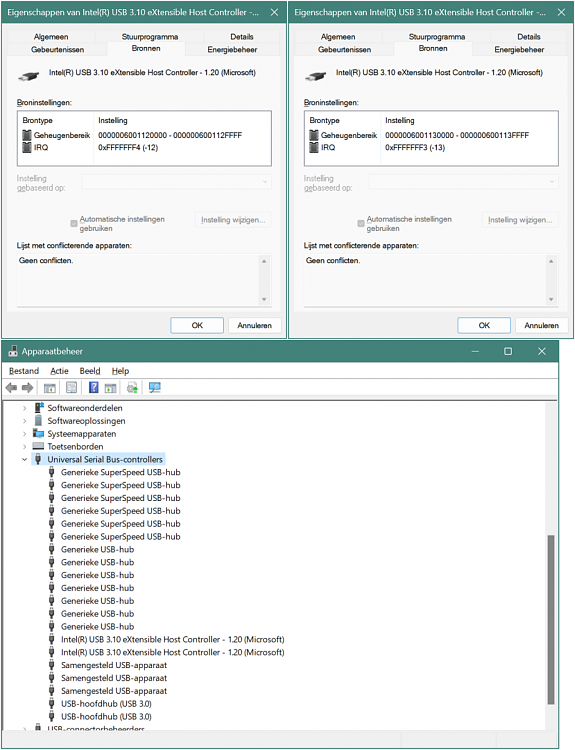Click the Softwareonderdelen category icon

coord(39,408)
